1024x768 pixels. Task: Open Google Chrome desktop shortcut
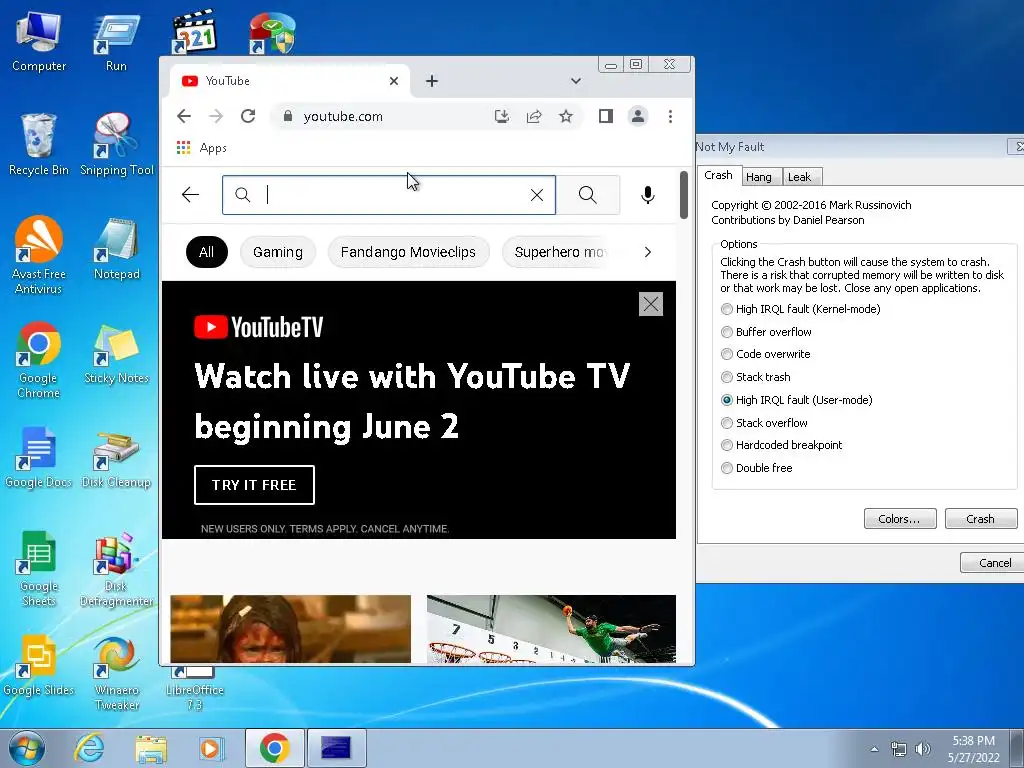[39, 359]
